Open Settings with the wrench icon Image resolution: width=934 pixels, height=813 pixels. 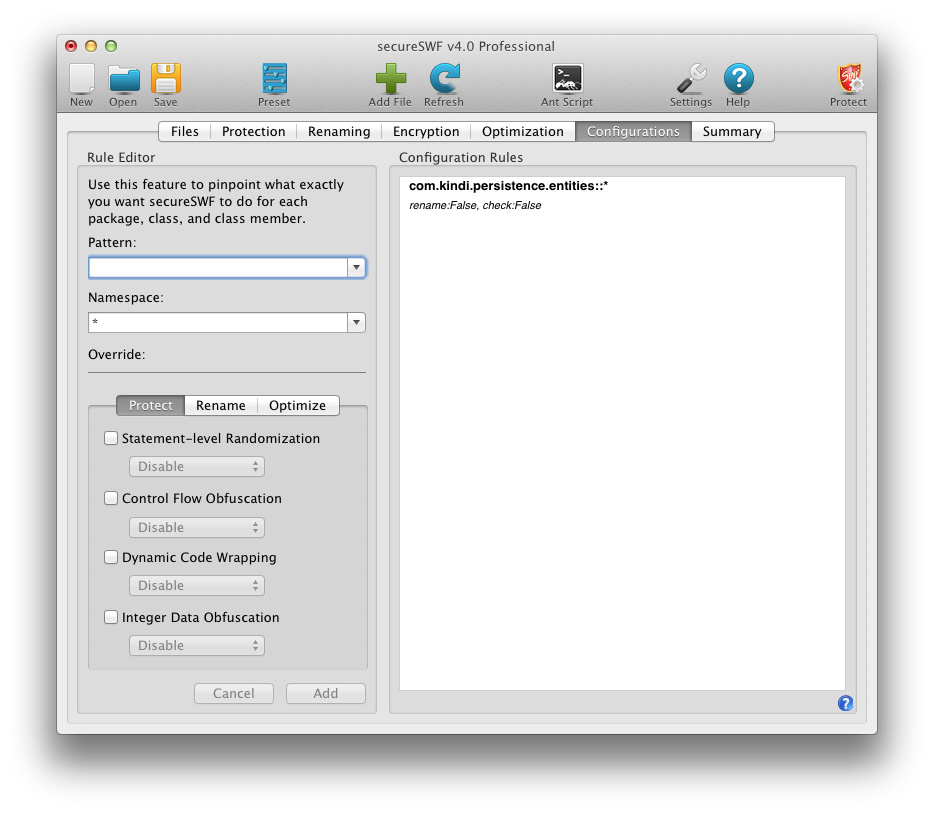point(690,79)
